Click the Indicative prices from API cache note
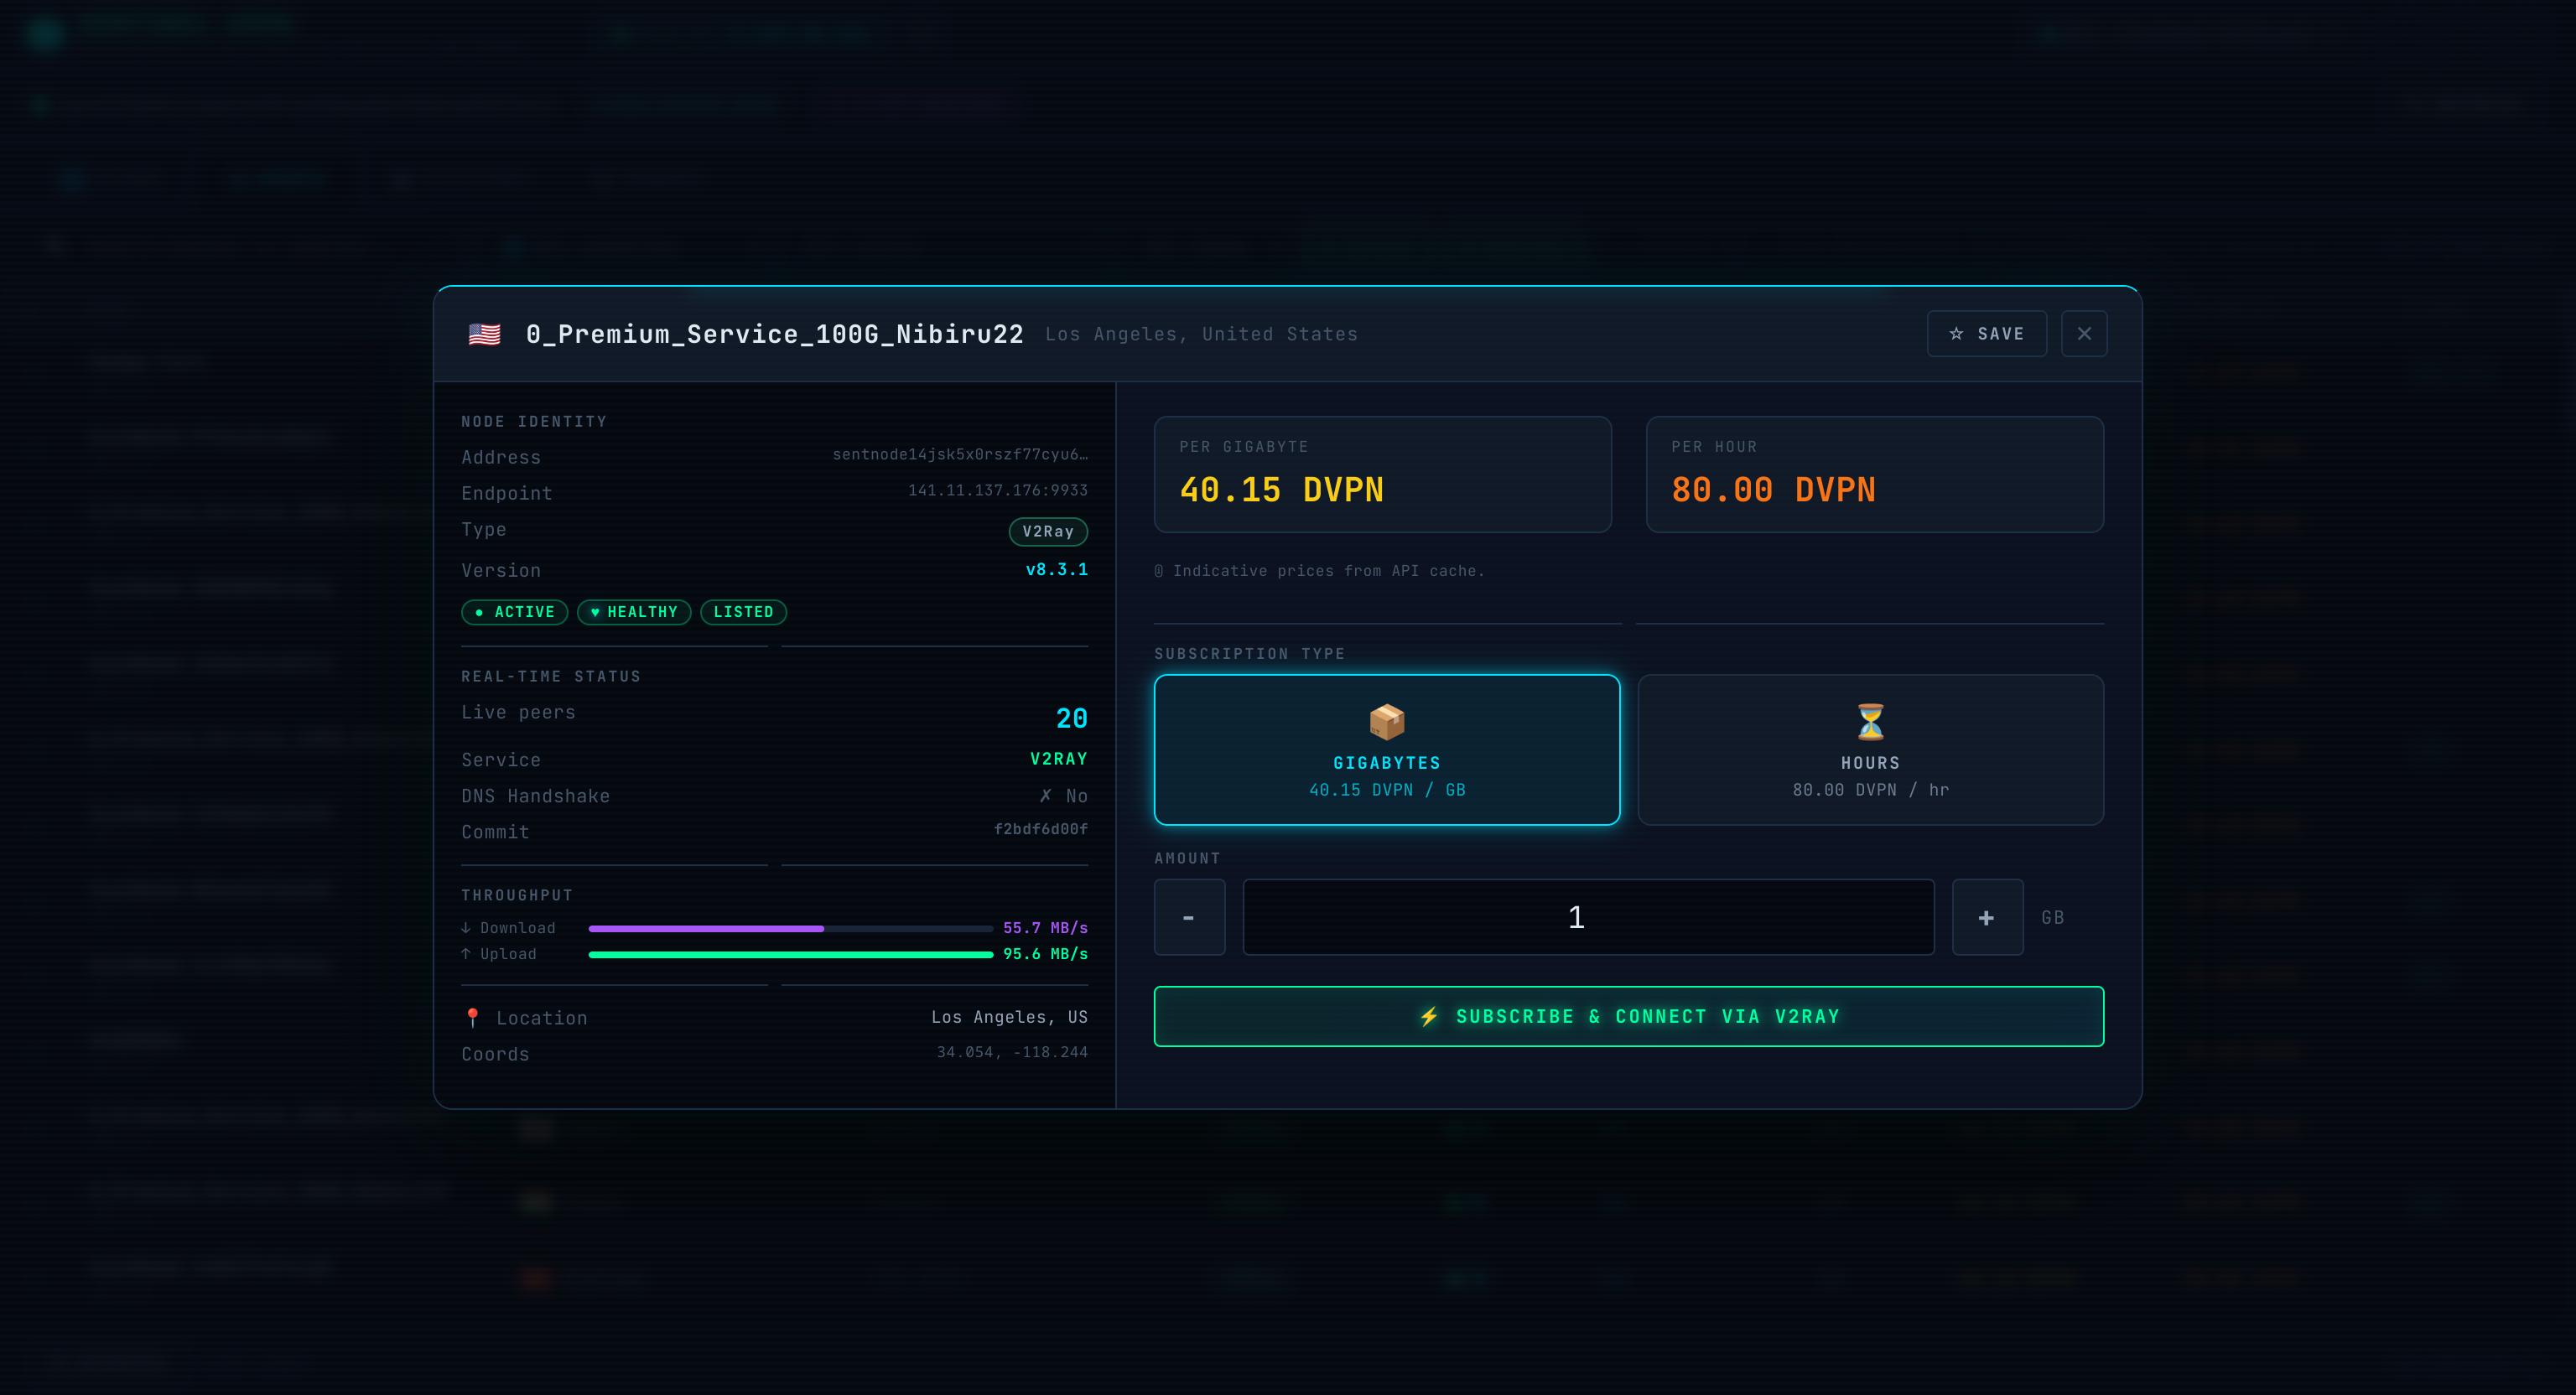Image resolution: width=2576 pixels, height=1395 pixels. tap(1319, 571)
